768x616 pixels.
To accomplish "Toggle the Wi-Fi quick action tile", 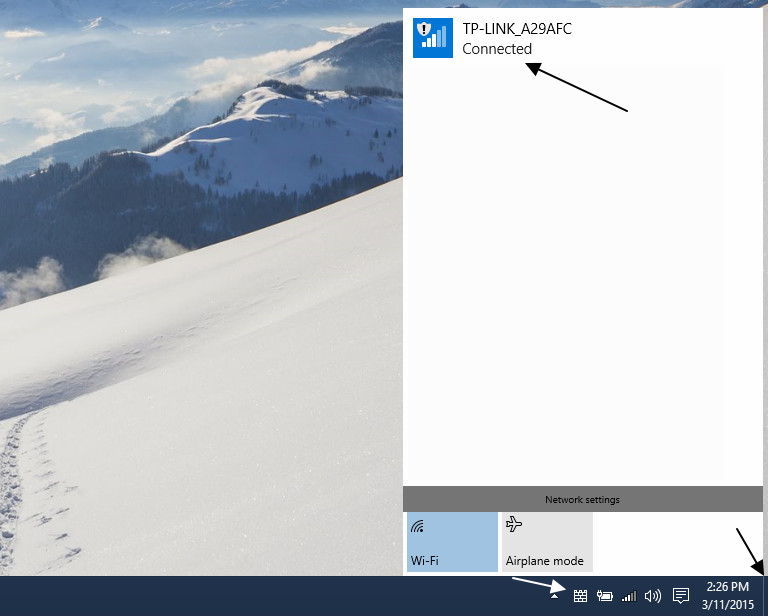I will point(452,542).
